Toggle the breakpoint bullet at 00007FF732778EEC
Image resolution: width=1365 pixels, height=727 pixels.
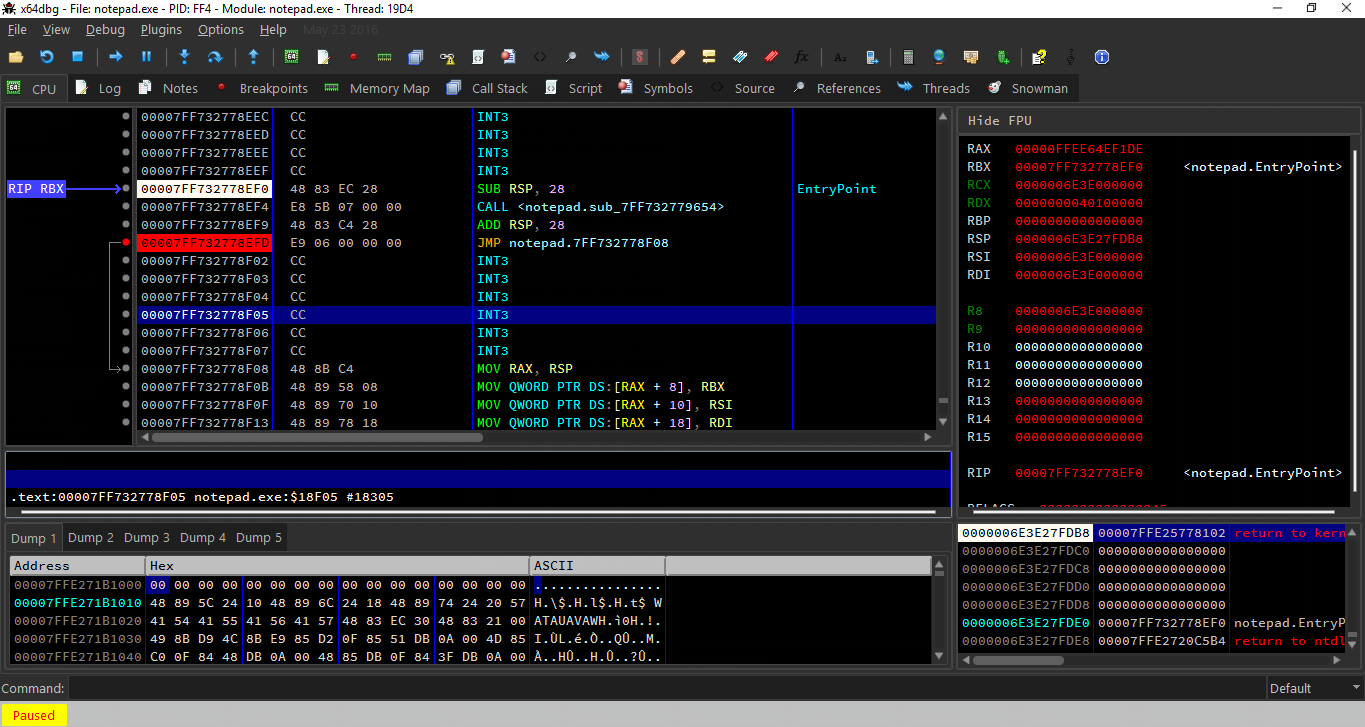pyautogui.click(x=126, y=116)
